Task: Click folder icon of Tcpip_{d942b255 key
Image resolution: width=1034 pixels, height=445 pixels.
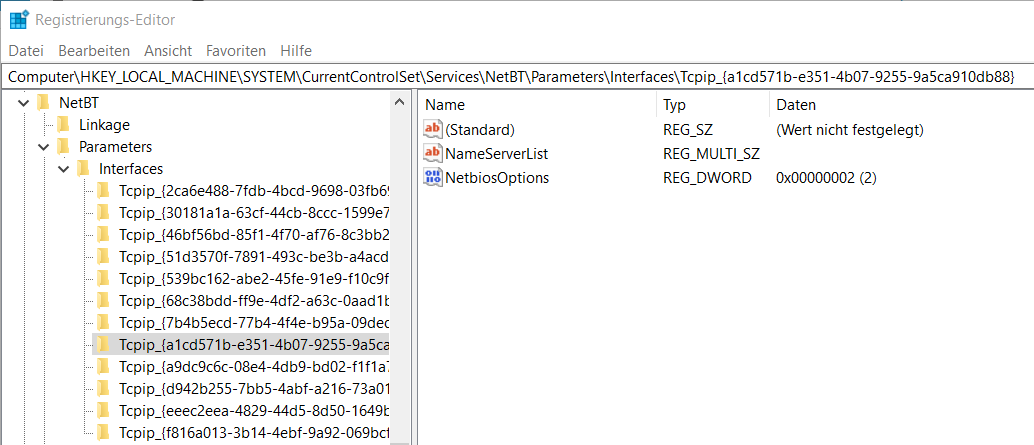Action: click(x=103, y=388)
